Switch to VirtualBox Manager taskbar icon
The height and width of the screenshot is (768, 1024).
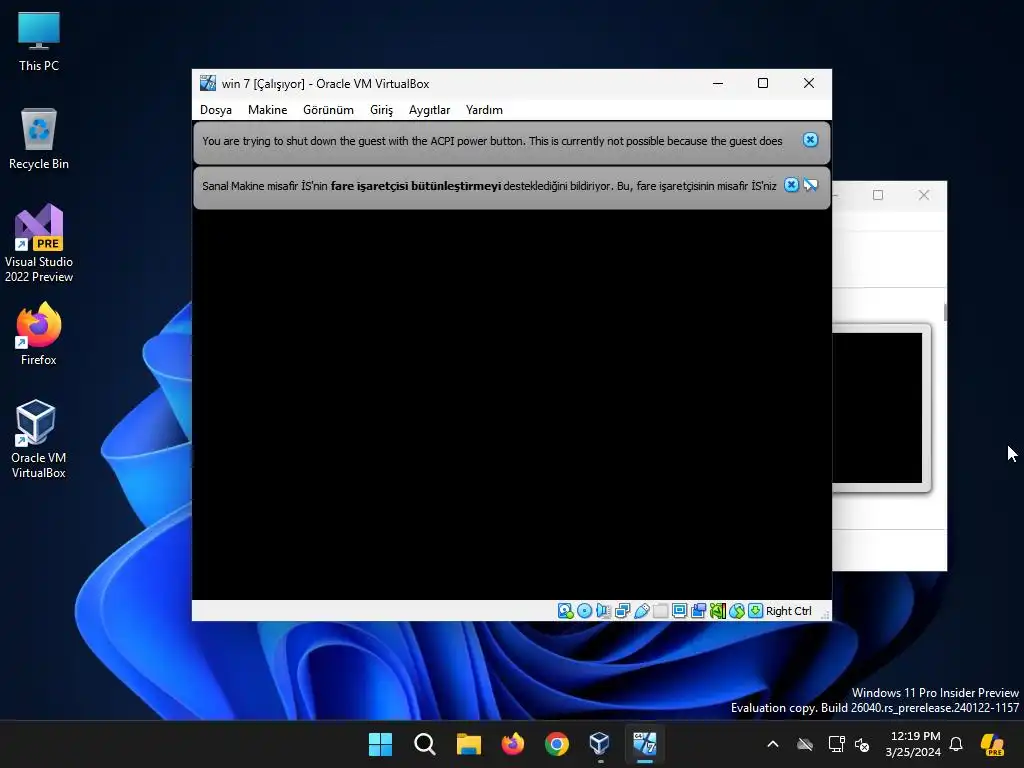coord(600,744)
